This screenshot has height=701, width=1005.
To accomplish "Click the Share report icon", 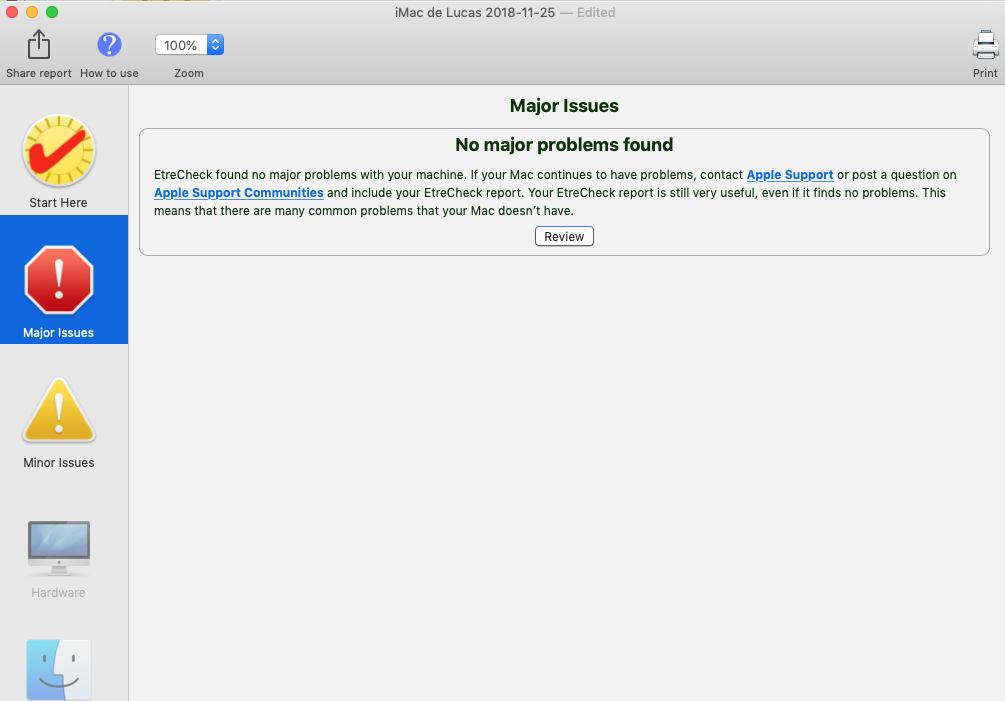I will pyautogui.click(x=39, y=45).
